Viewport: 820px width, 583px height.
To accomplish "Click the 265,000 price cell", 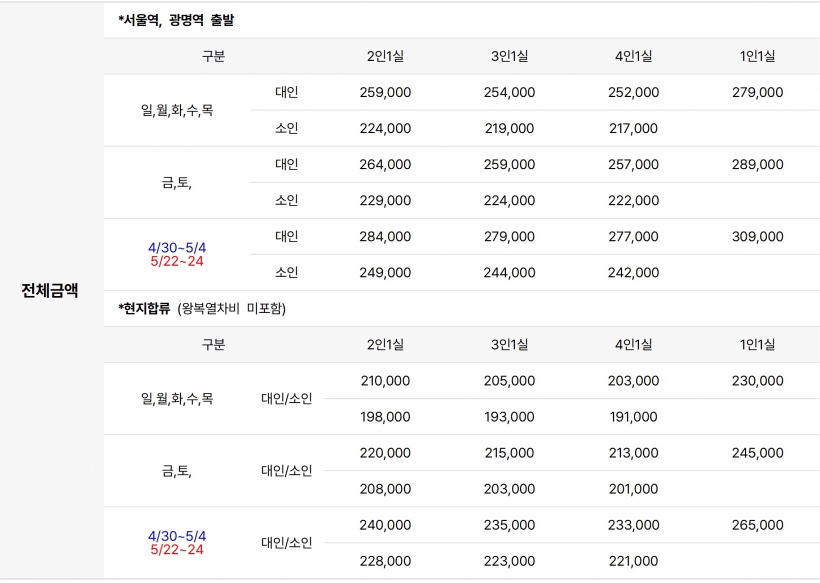I will coord(757,524).
